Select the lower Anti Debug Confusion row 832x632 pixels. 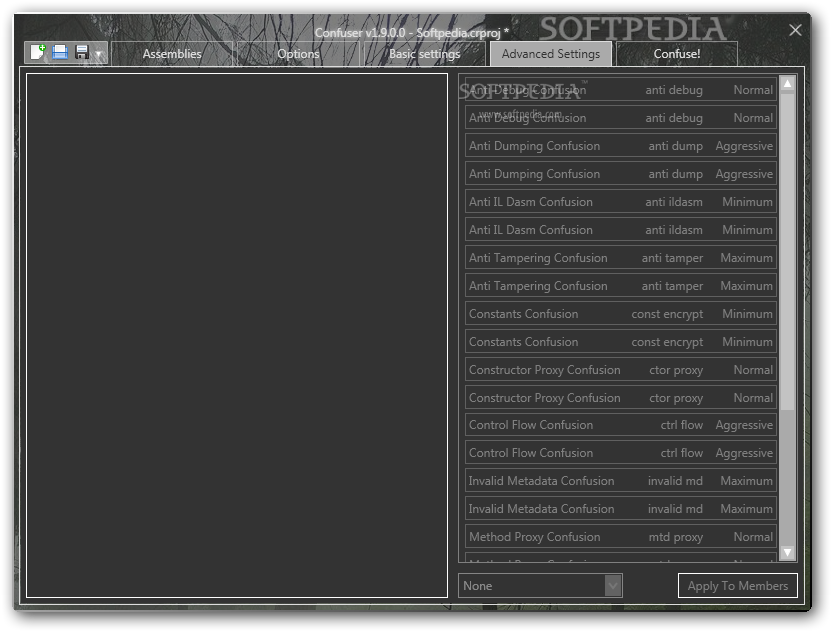[x=621, y=118]
